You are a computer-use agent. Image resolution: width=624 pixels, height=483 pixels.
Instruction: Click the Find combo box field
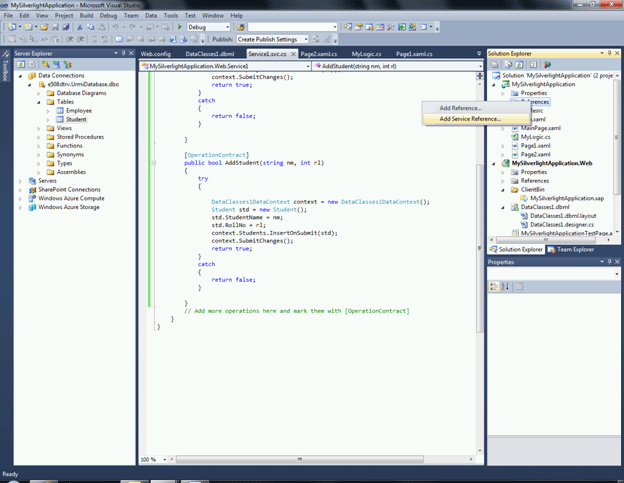(292, 27)
